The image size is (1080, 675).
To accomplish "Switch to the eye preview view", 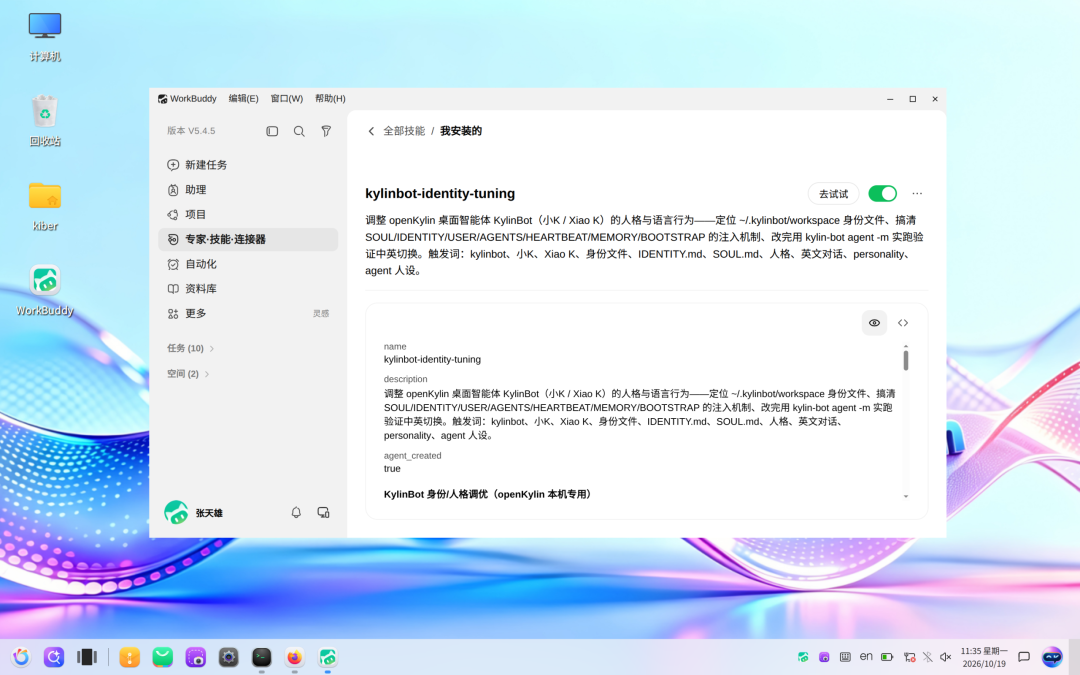I will tap(874, 323).
